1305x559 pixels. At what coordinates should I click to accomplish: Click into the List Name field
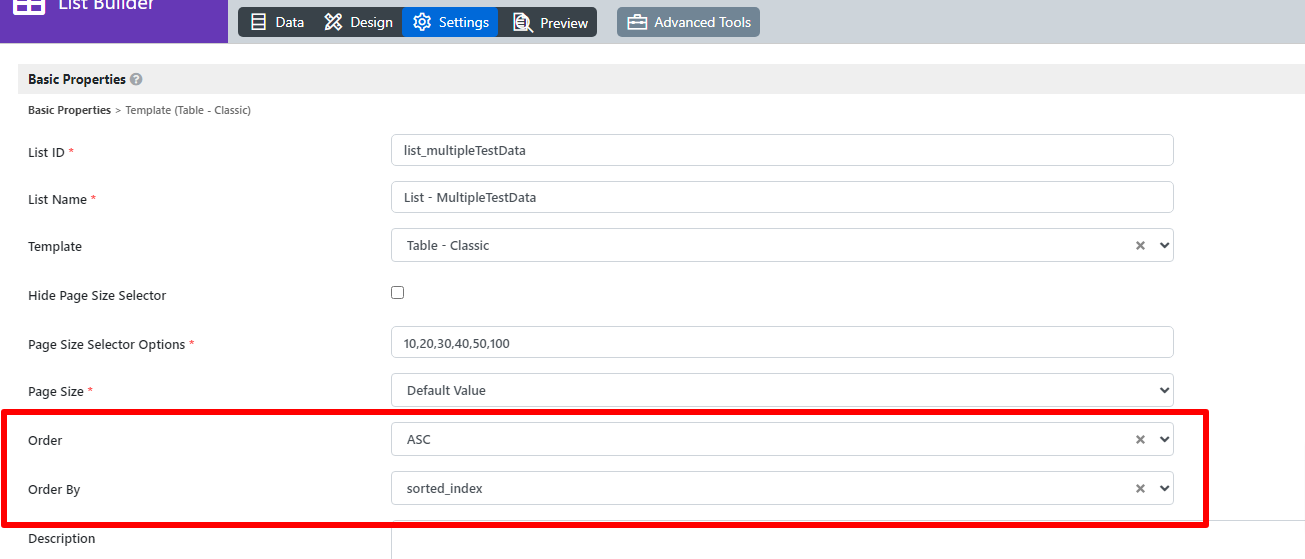[782, 197]
